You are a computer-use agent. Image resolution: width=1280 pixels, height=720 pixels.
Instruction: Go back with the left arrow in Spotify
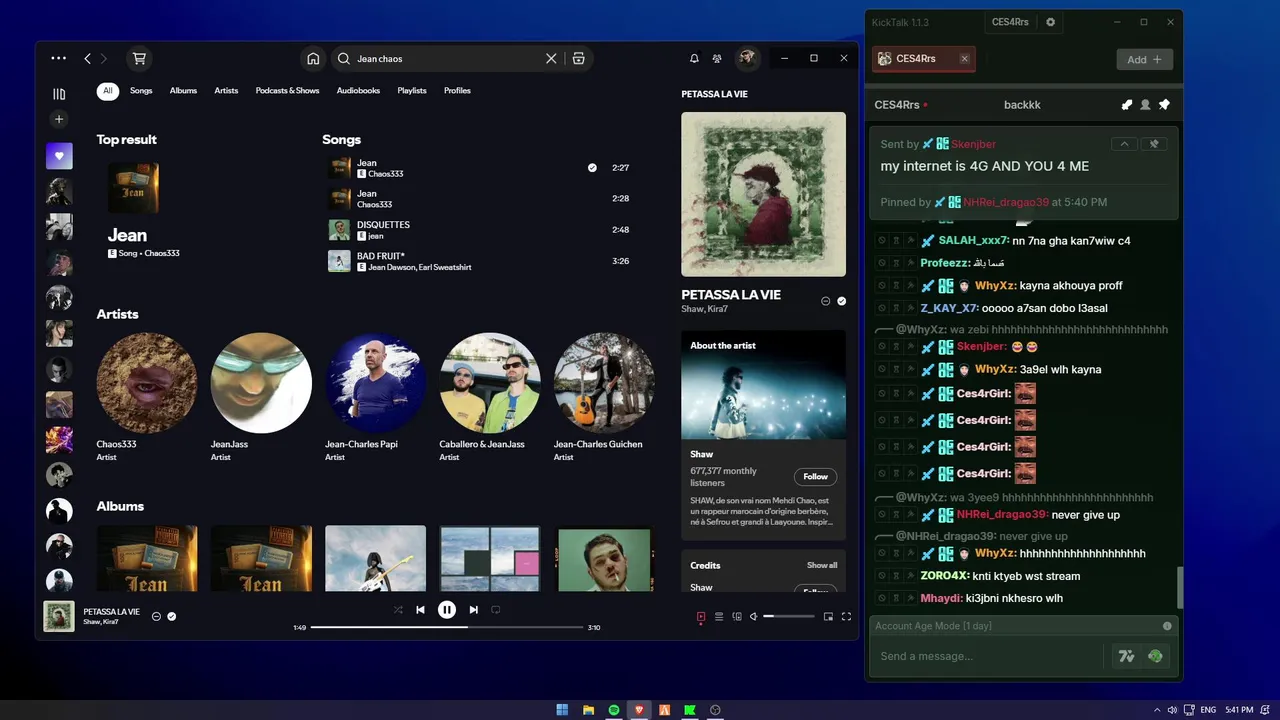[87, 58]
